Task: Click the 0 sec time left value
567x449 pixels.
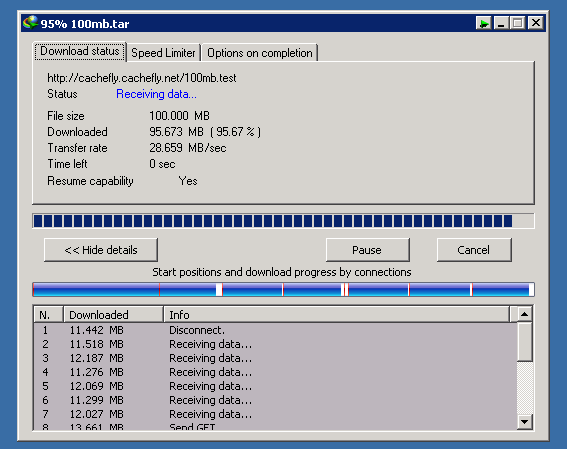Action: (162, 164)
